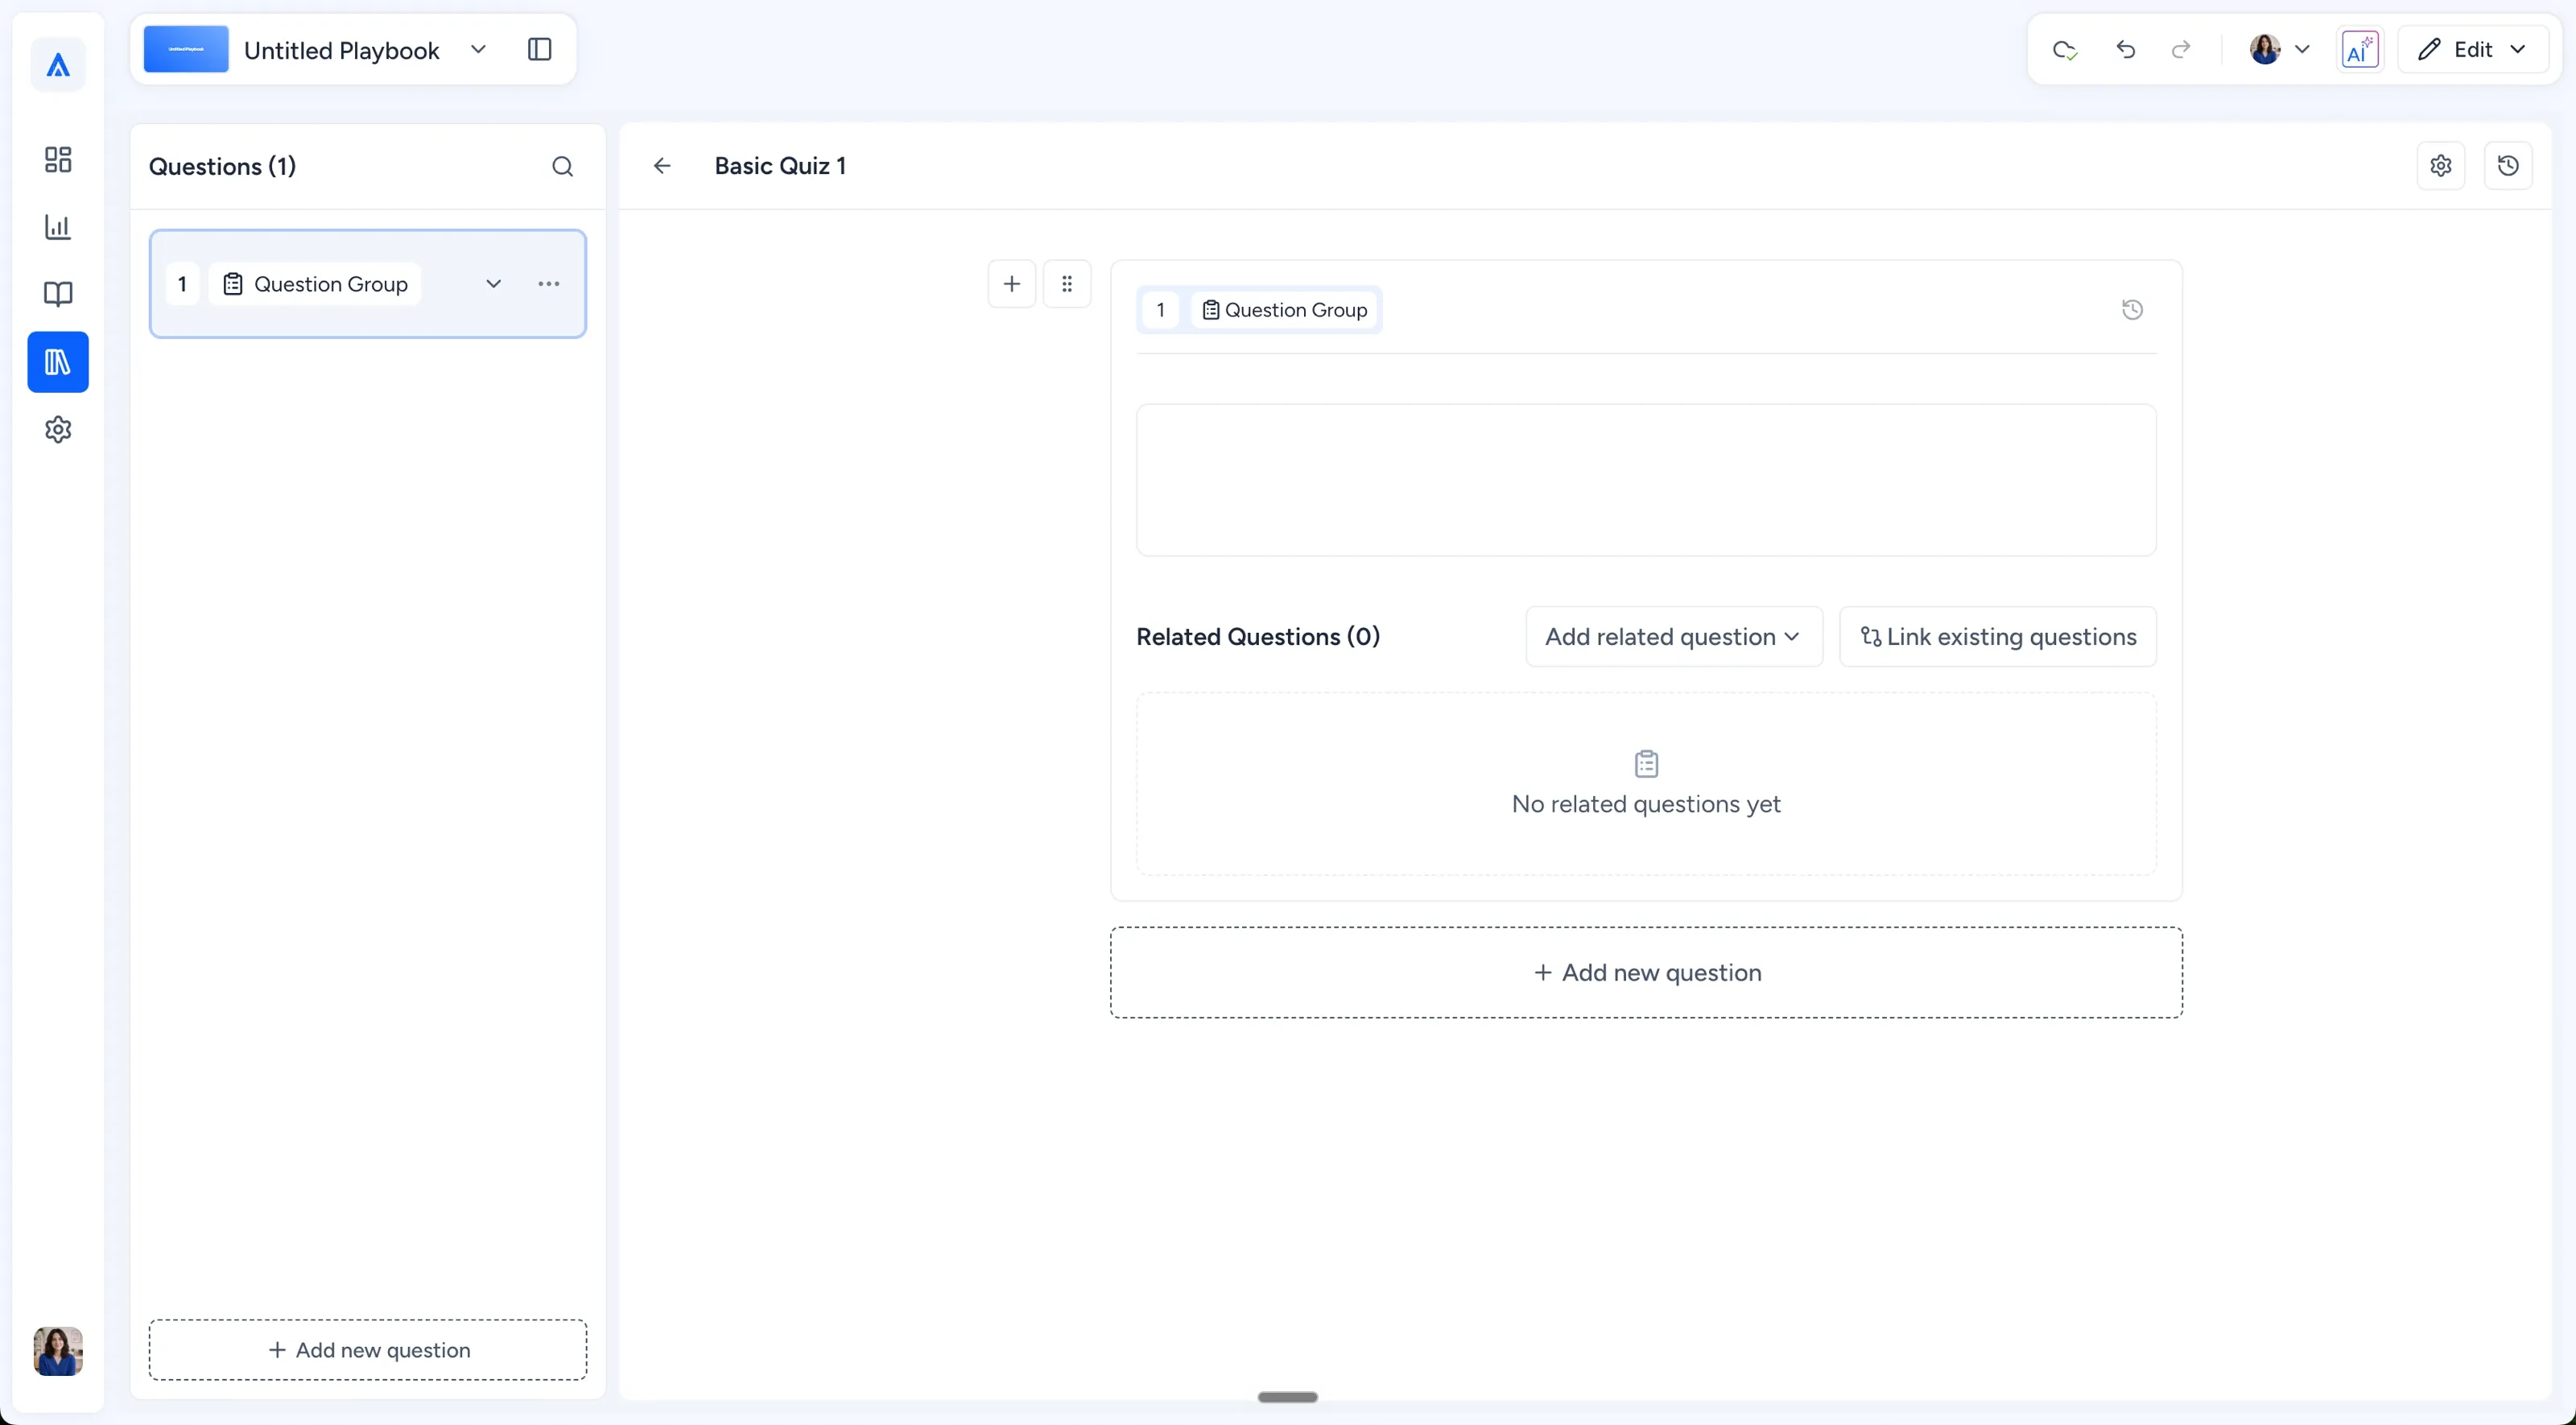Click Link existing questions button
Viewport: 2576px width, 1425px height.
pos(1997,637)
